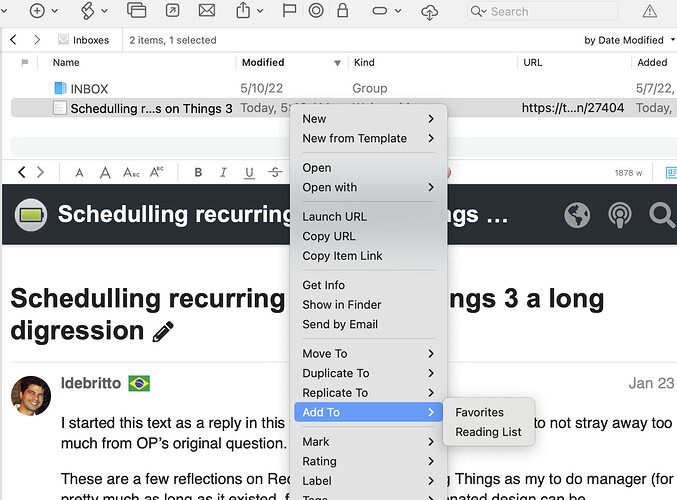Click the envelope email icon in toolbar
The image size is (677, 500).
point(207,11)
